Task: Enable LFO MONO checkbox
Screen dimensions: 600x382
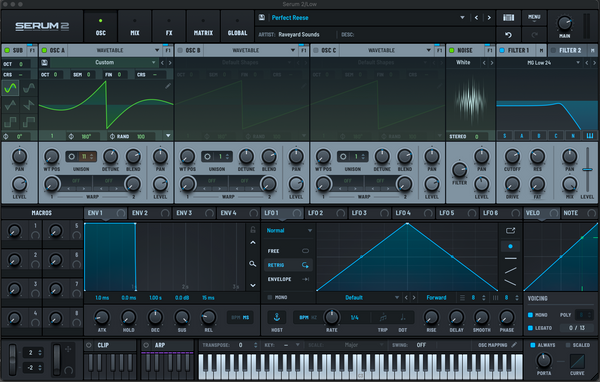Action: click(x=269, y=297)
